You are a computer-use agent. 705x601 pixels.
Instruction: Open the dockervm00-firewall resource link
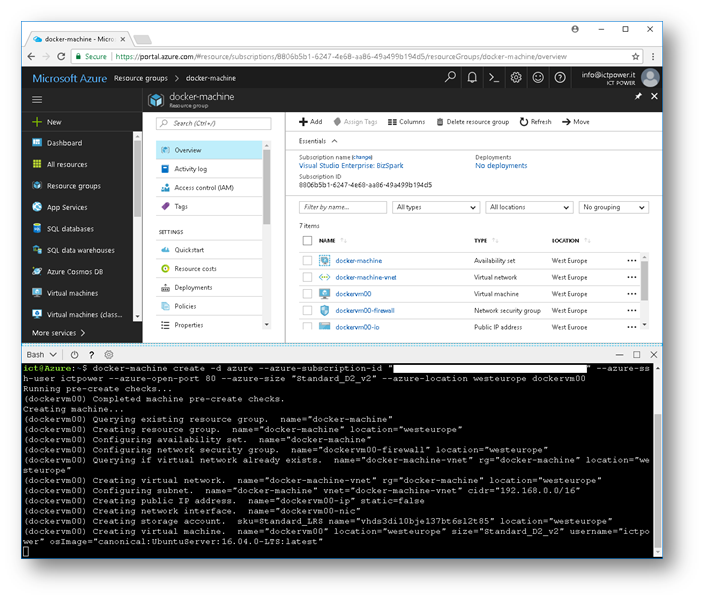click(365, 311)
